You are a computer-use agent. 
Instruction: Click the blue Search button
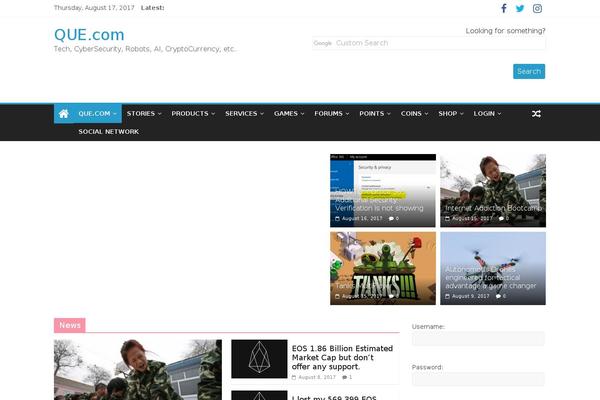point(529,72)
